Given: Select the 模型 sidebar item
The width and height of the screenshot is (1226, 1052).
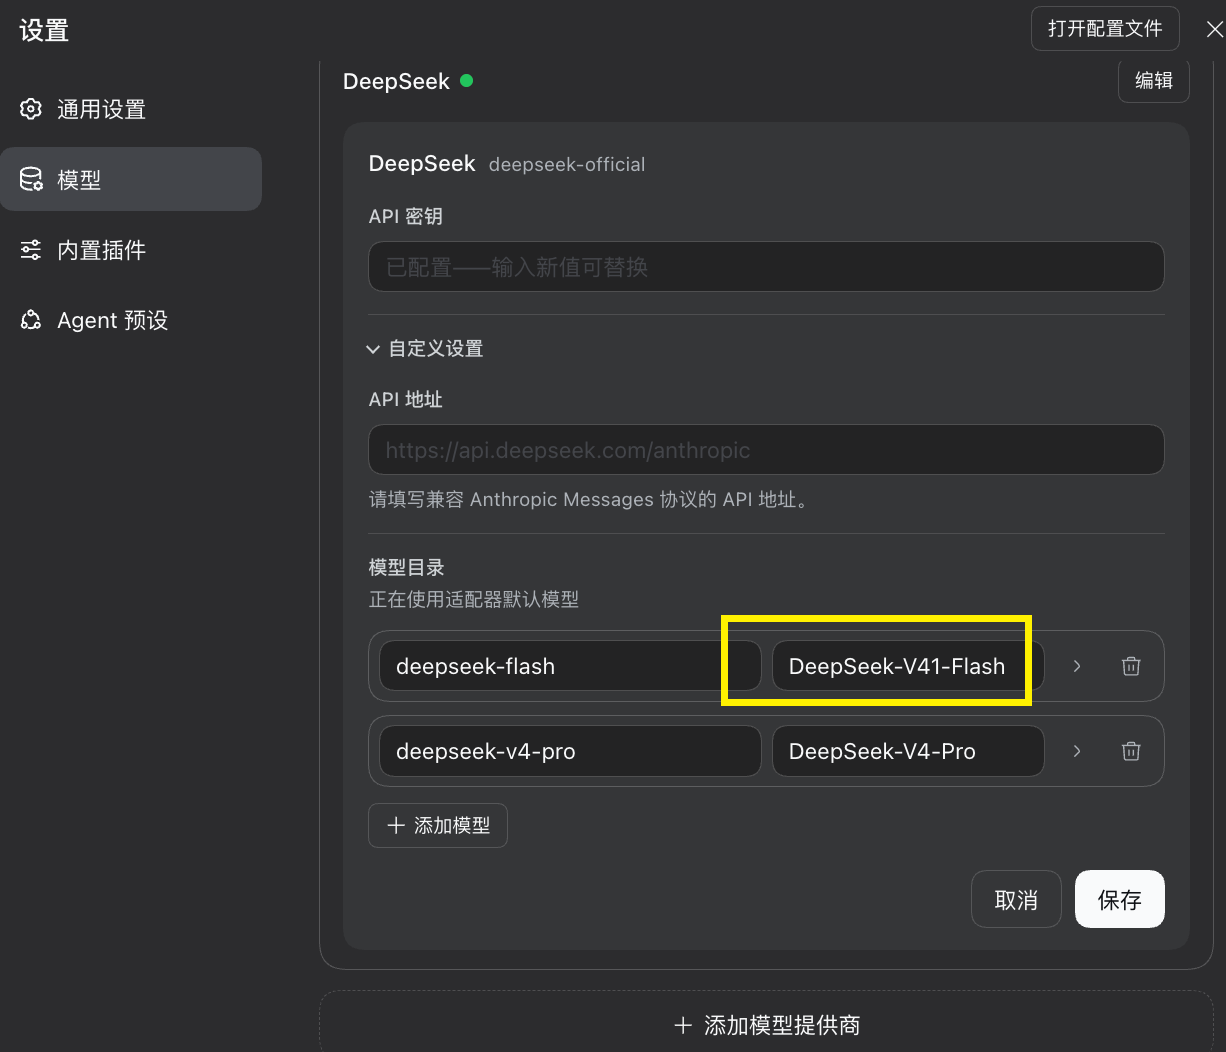Looking at the screenshot, I should pos(130,180).
